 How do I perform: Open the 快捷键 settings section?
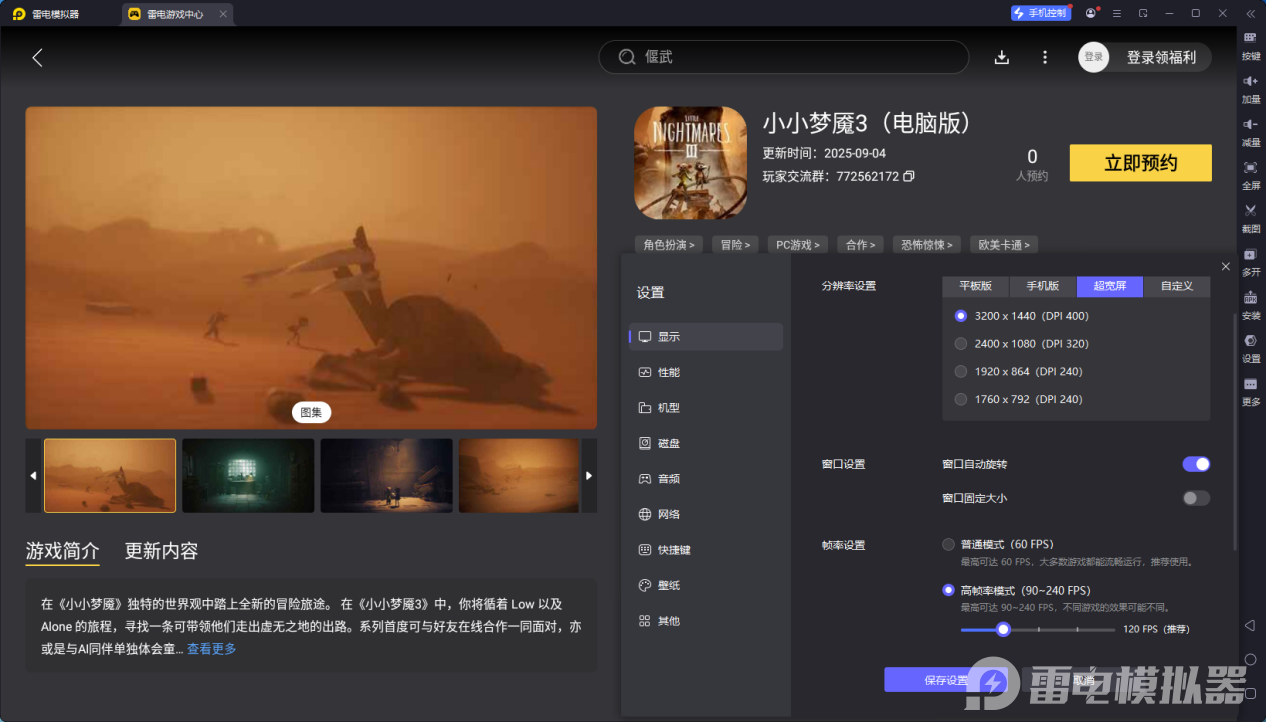706,550
